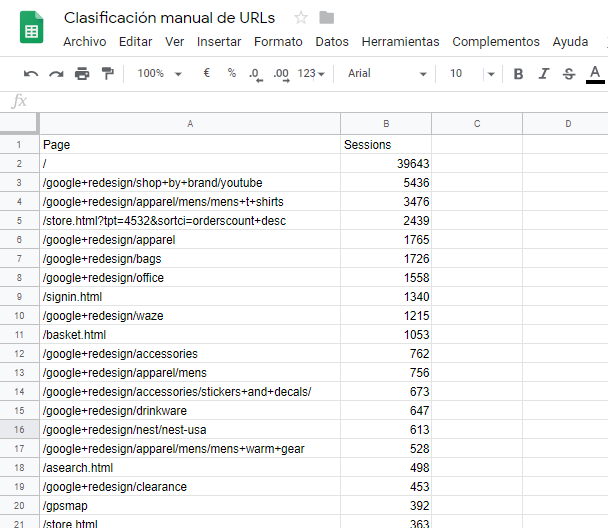Select the /asearch.html cell
The image size is (608, 528).
pos(190,468)
